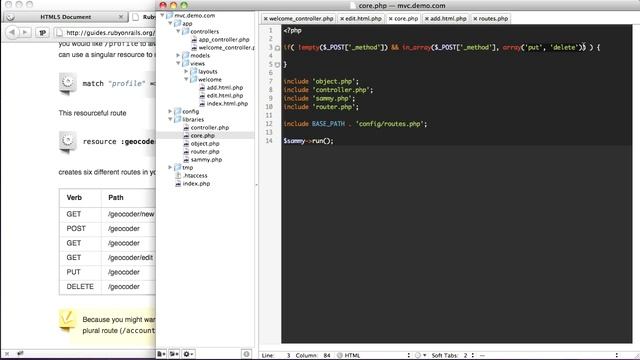This screenshot has width=640, height=360.
Task: Open the HTML language selector in status bar
Action: [373, 356]
